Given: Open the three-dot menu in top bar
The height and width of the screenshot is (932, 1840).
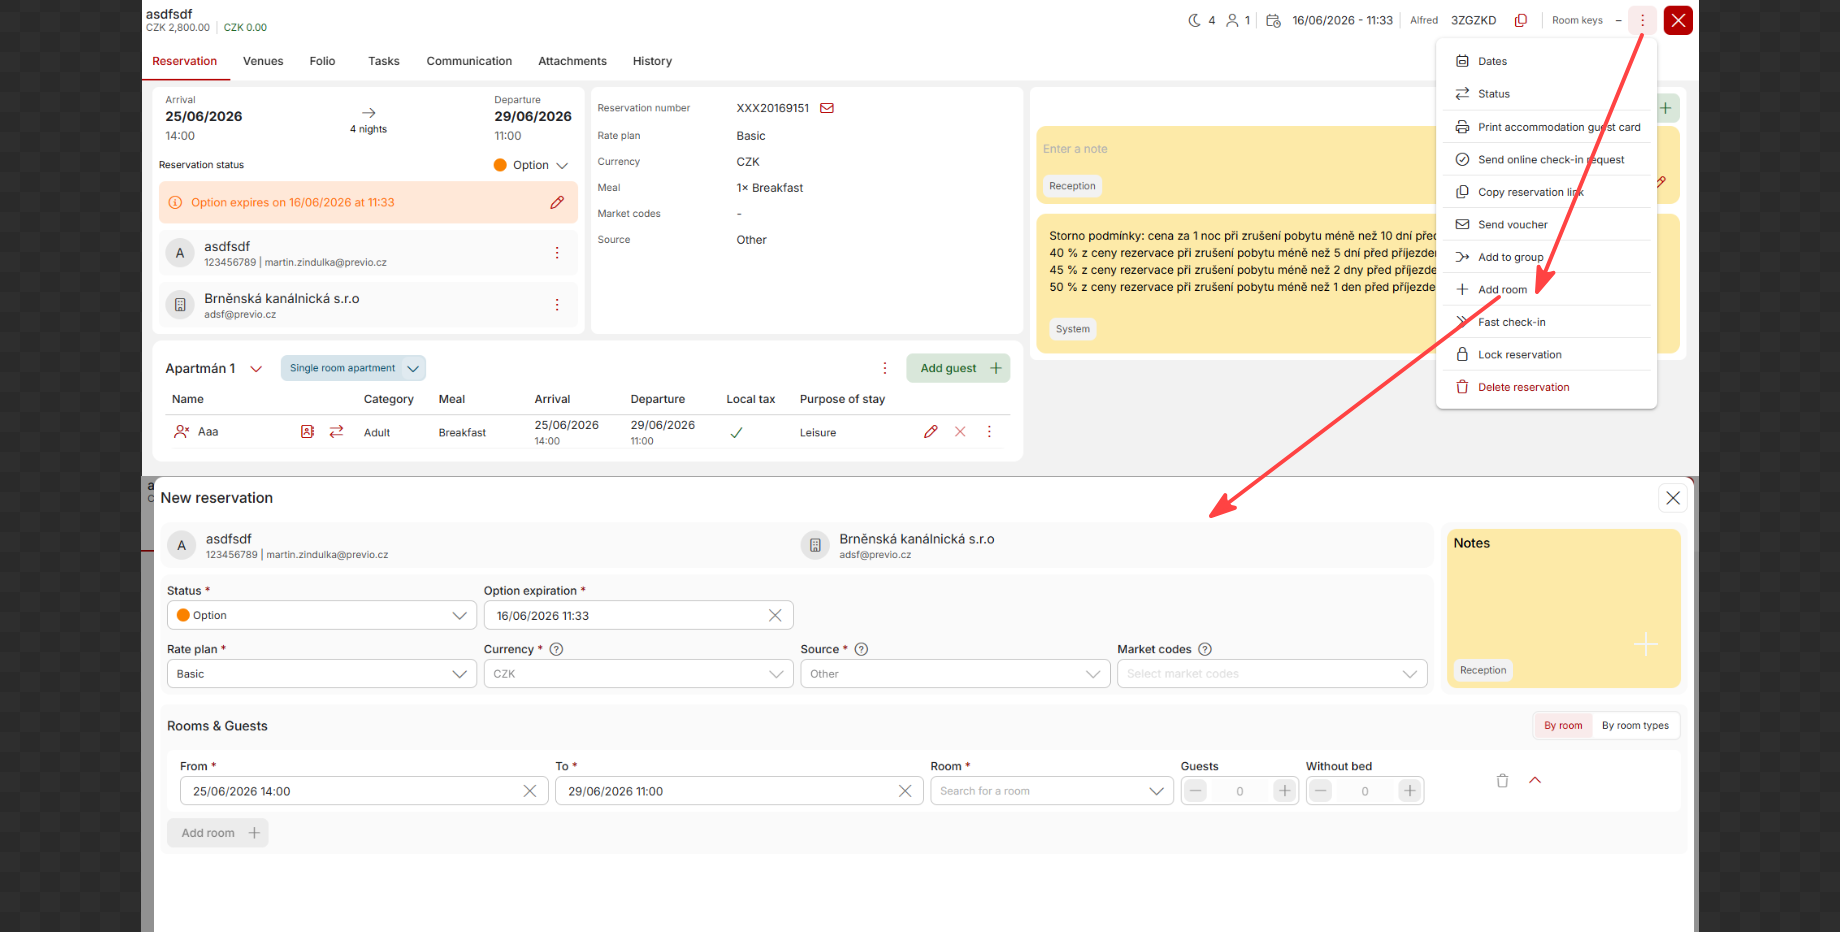Looking at the screenshot, I should point(1642,20).
